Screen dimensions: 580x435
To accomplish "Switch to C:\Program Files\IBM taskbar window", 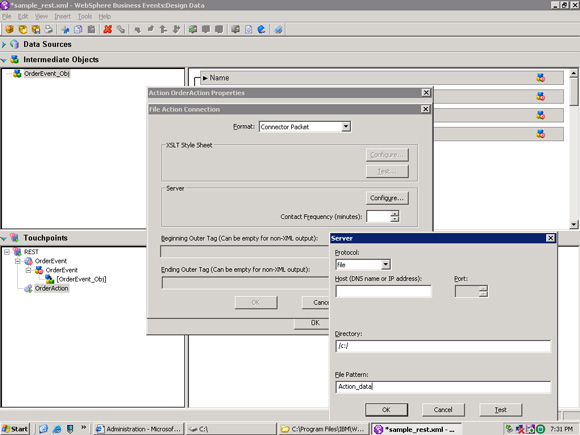I will pos(324,429).
